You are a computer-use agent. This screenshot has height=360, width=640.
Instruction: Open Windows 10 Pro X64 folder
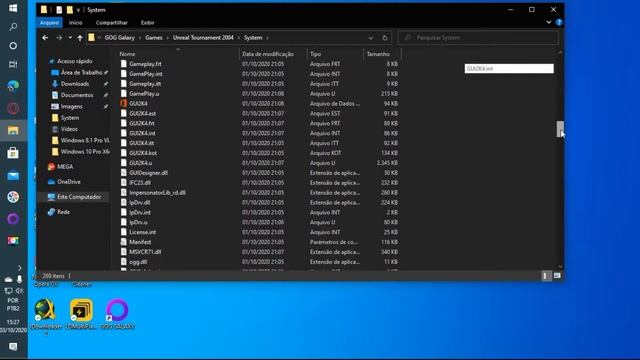[85, 152]
